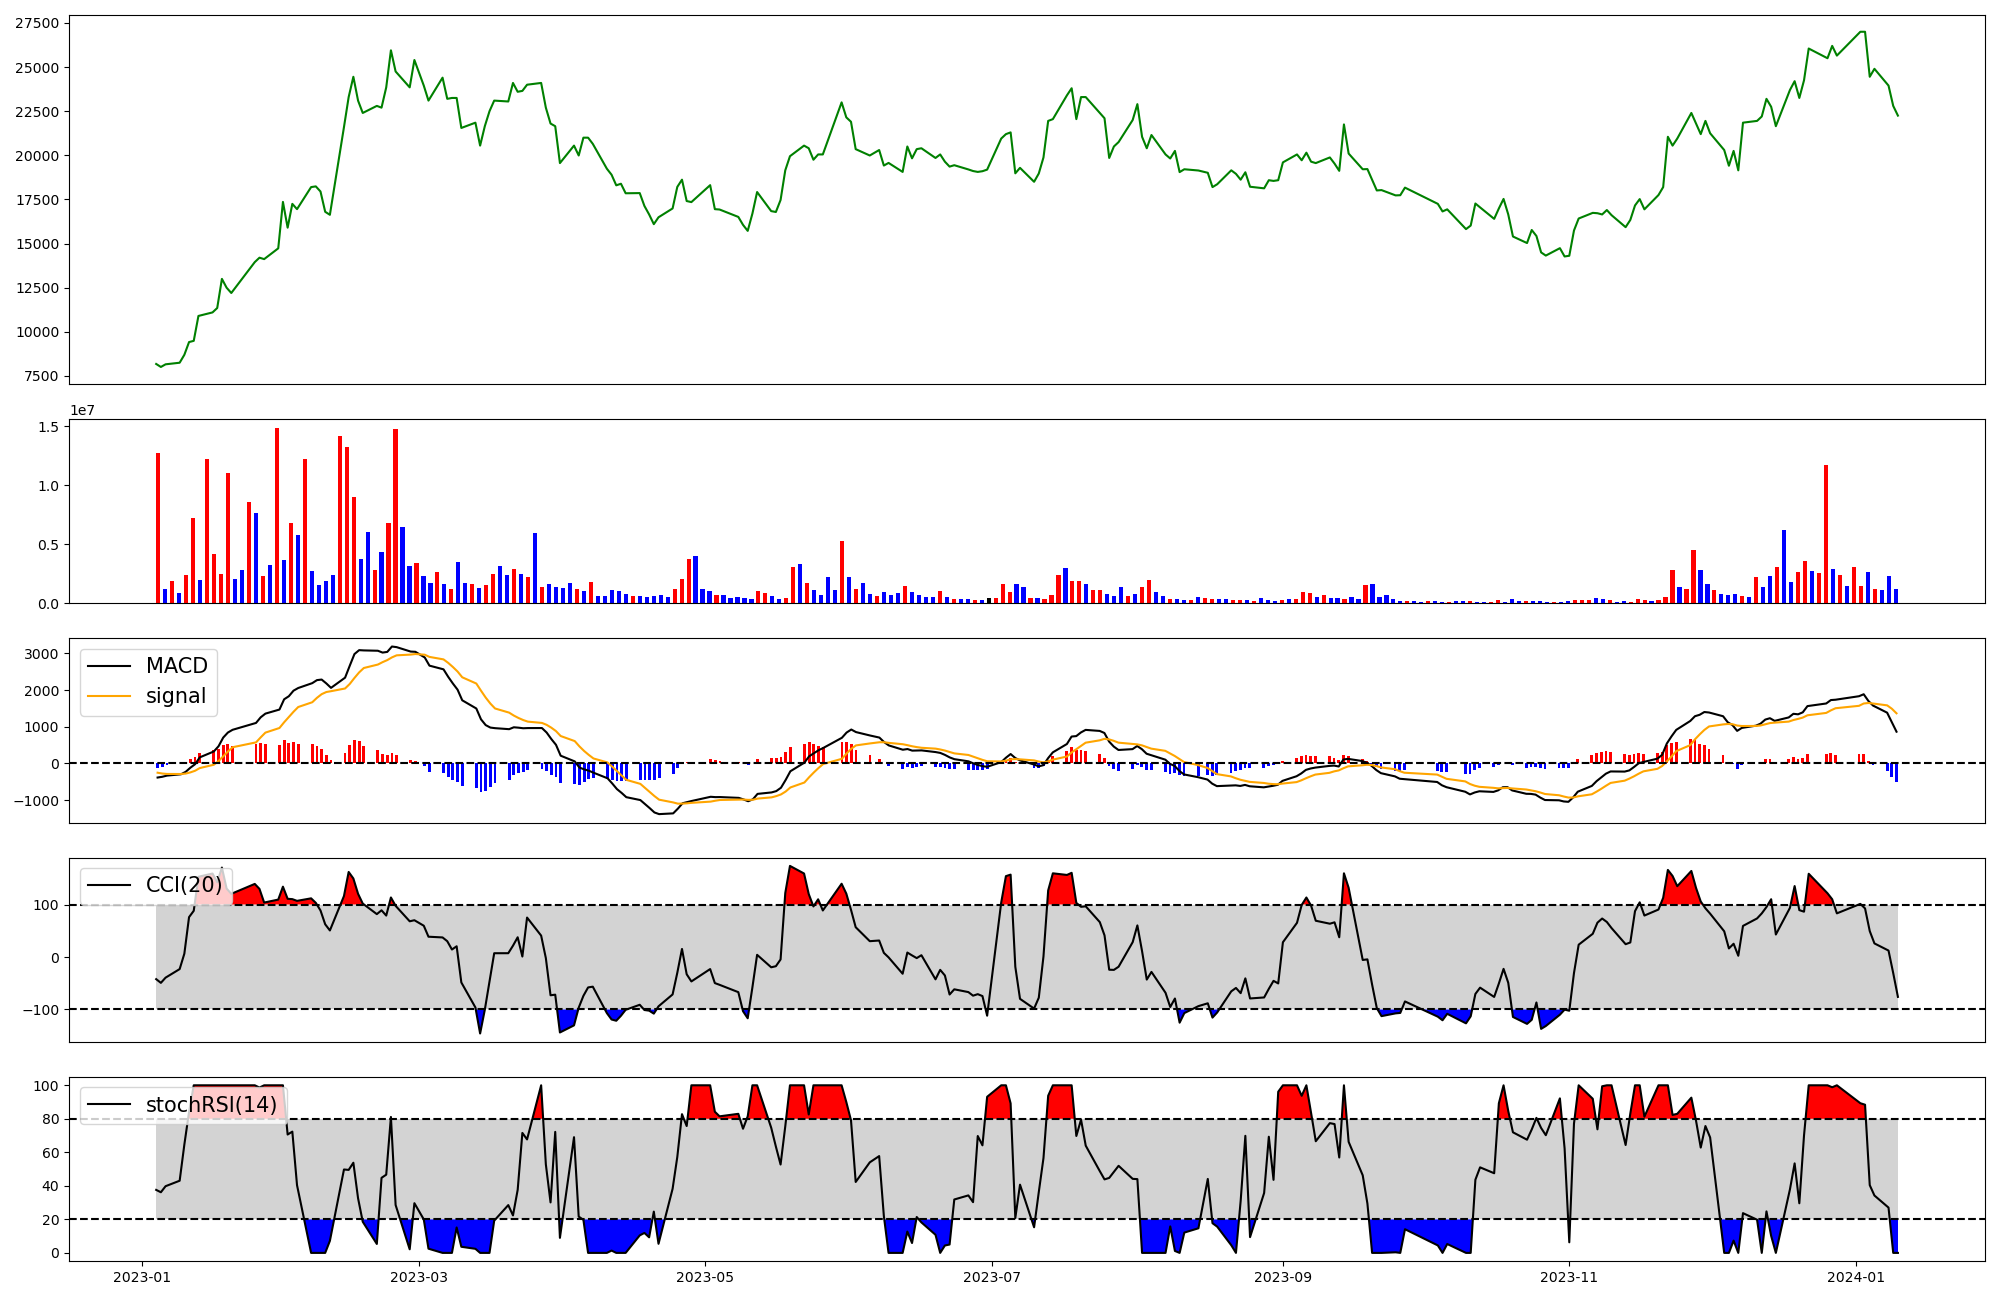Click the 27500 price axis tick label
The width and height of the screenshot is (2000, 1300).
tap(37, 23)
